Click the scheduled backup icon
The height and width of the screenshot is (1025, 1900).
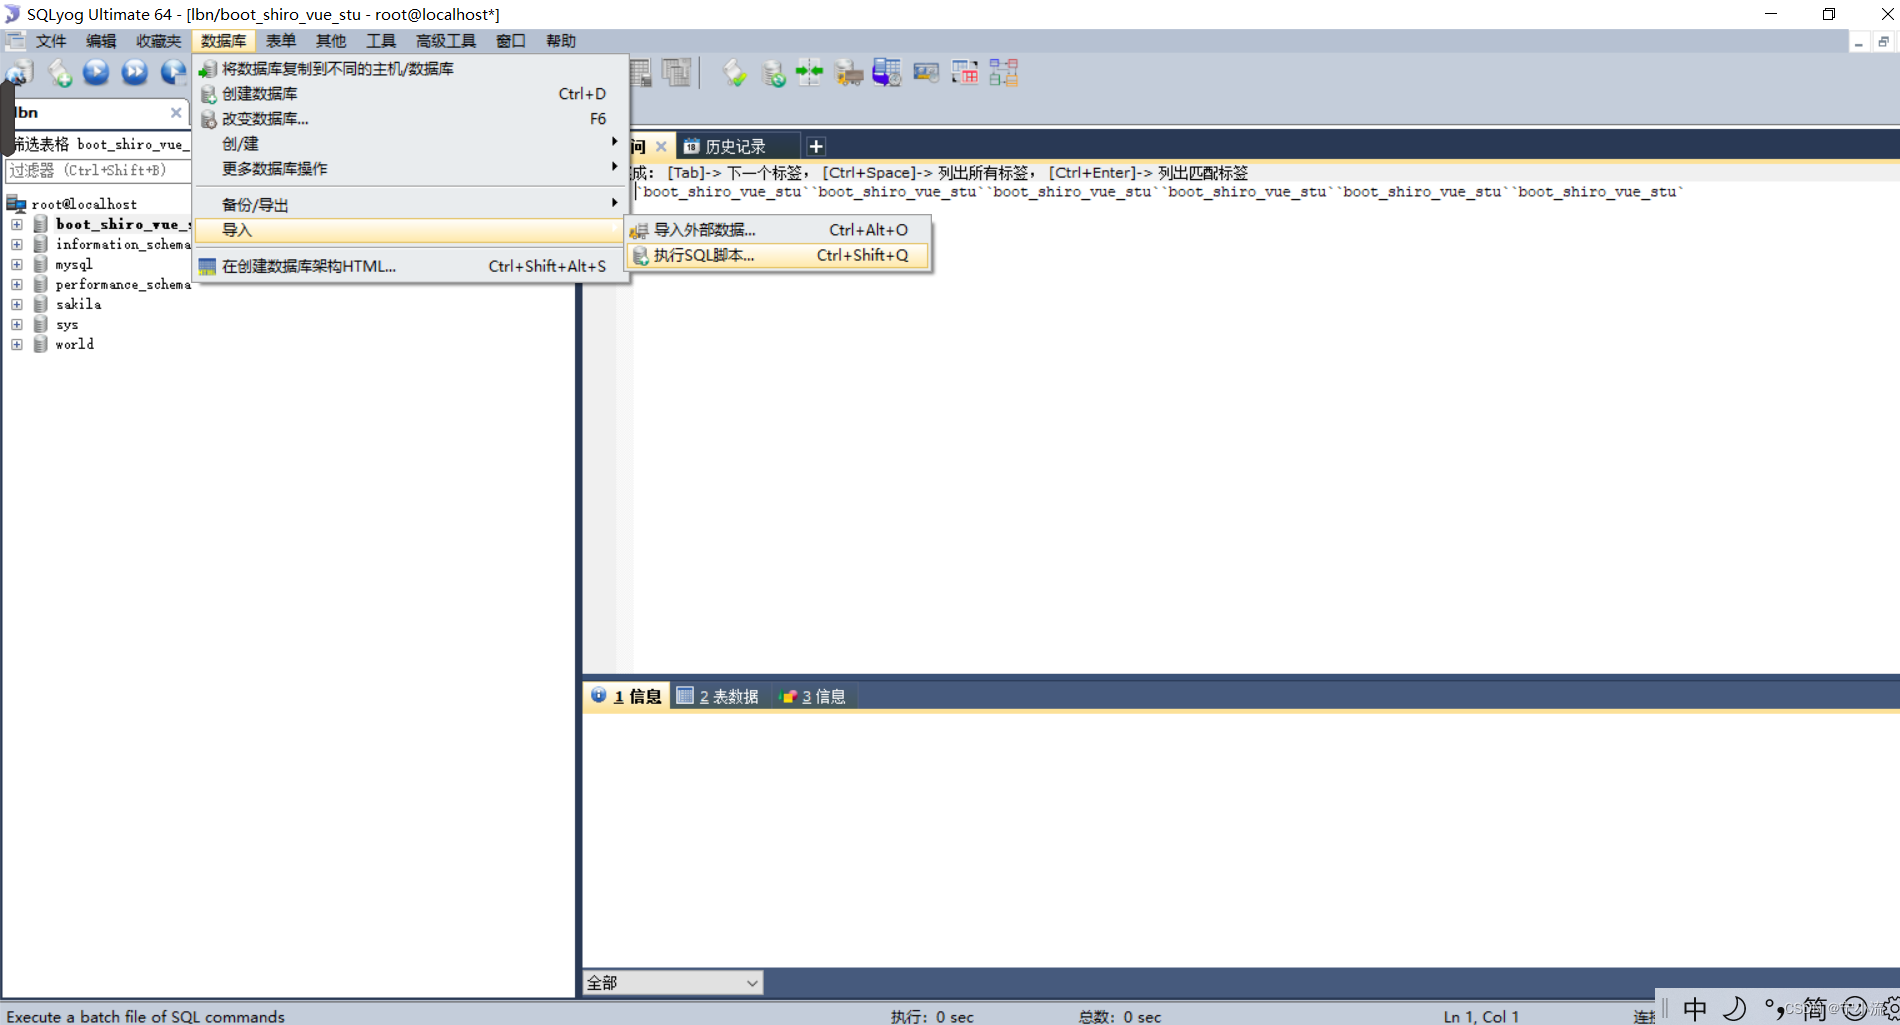[x=886, y=72]
